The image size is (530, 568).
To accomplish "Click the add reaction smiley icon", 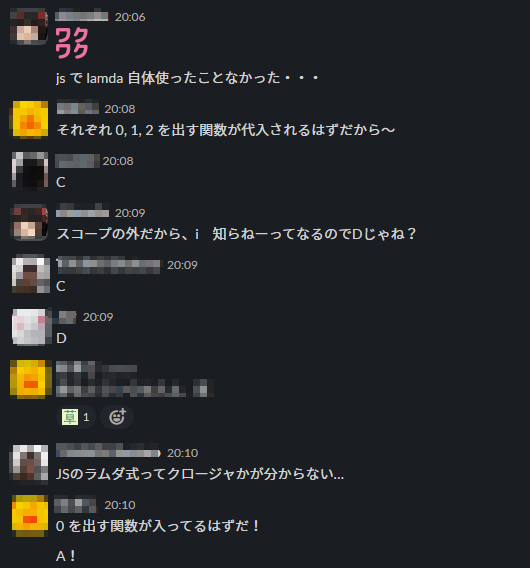I will (x=117, y=417).
